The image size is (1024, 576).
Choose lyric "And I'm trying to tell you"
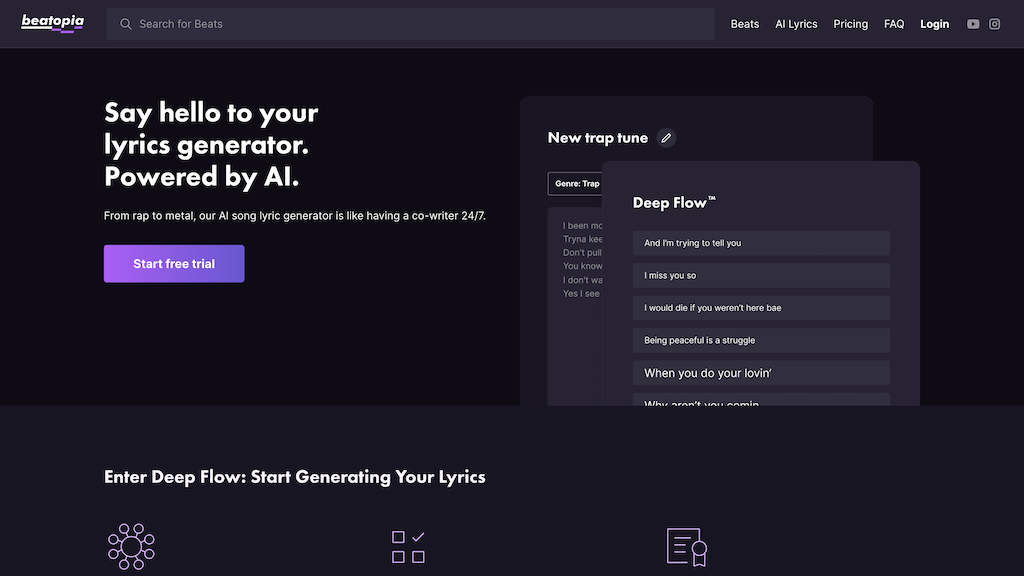(x=761, y=243)
